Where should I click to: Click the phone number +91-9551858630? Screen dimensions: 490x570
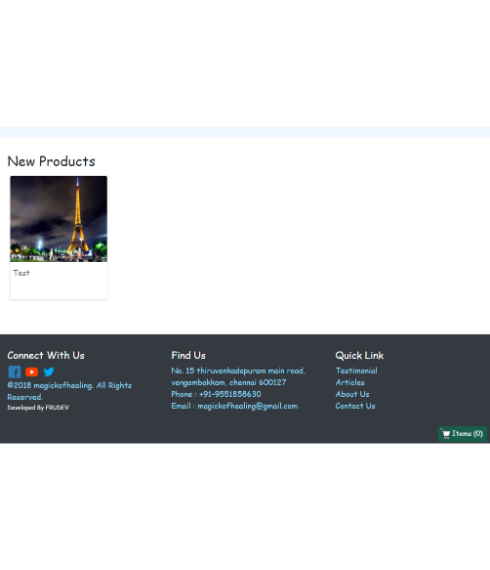click(230, 394)
